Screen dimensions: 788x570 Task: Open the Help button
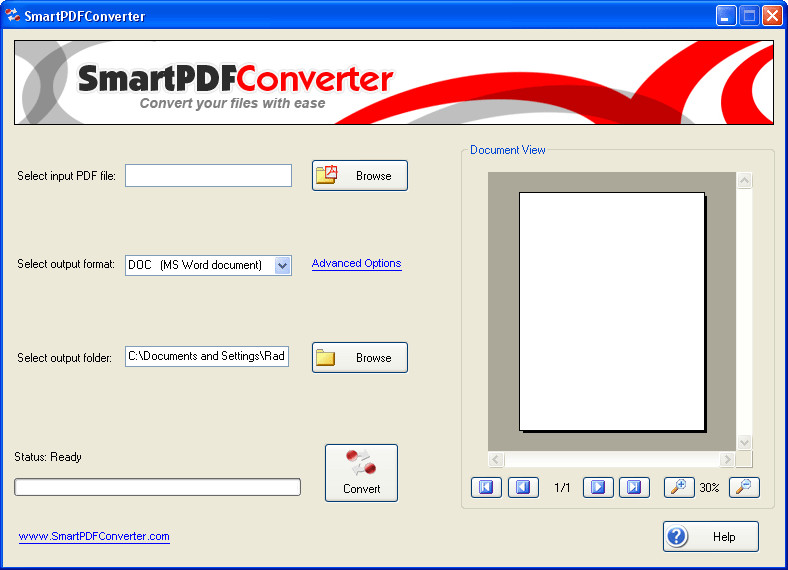click(x=711, y=536)
